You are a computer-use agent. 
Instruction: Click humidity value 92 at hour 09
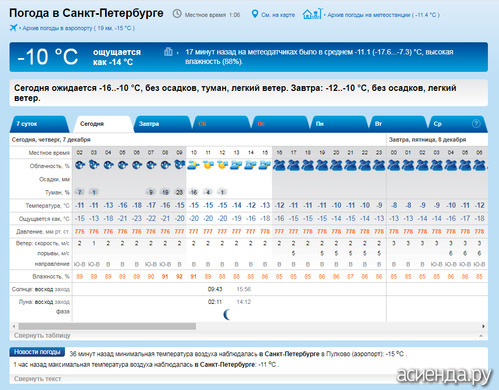pos(179,276)
